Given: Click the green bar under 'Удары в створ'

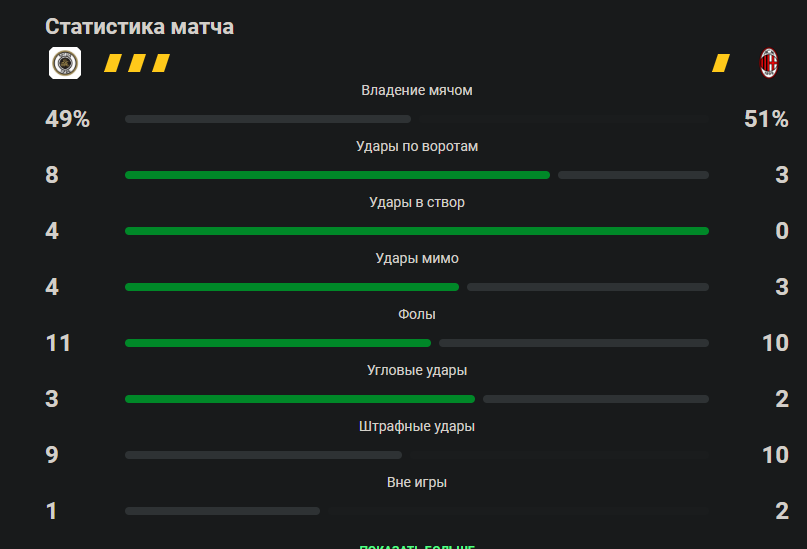Looking at the screenshot, I should 417,231.
